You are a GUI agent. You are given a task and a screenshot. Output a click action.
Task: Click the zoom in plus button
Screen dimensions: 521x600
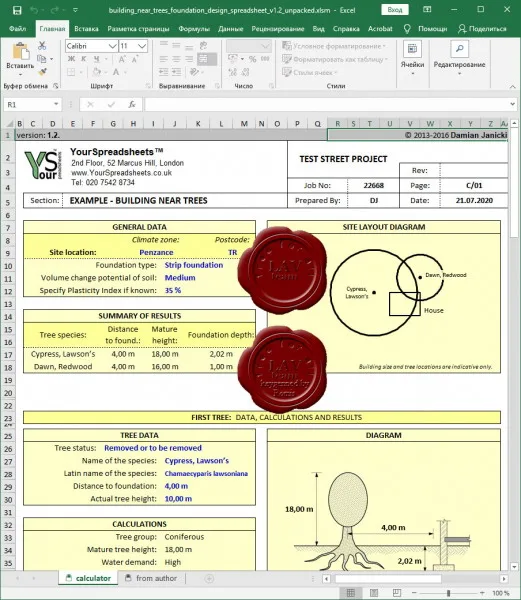(x=482, y=593)
